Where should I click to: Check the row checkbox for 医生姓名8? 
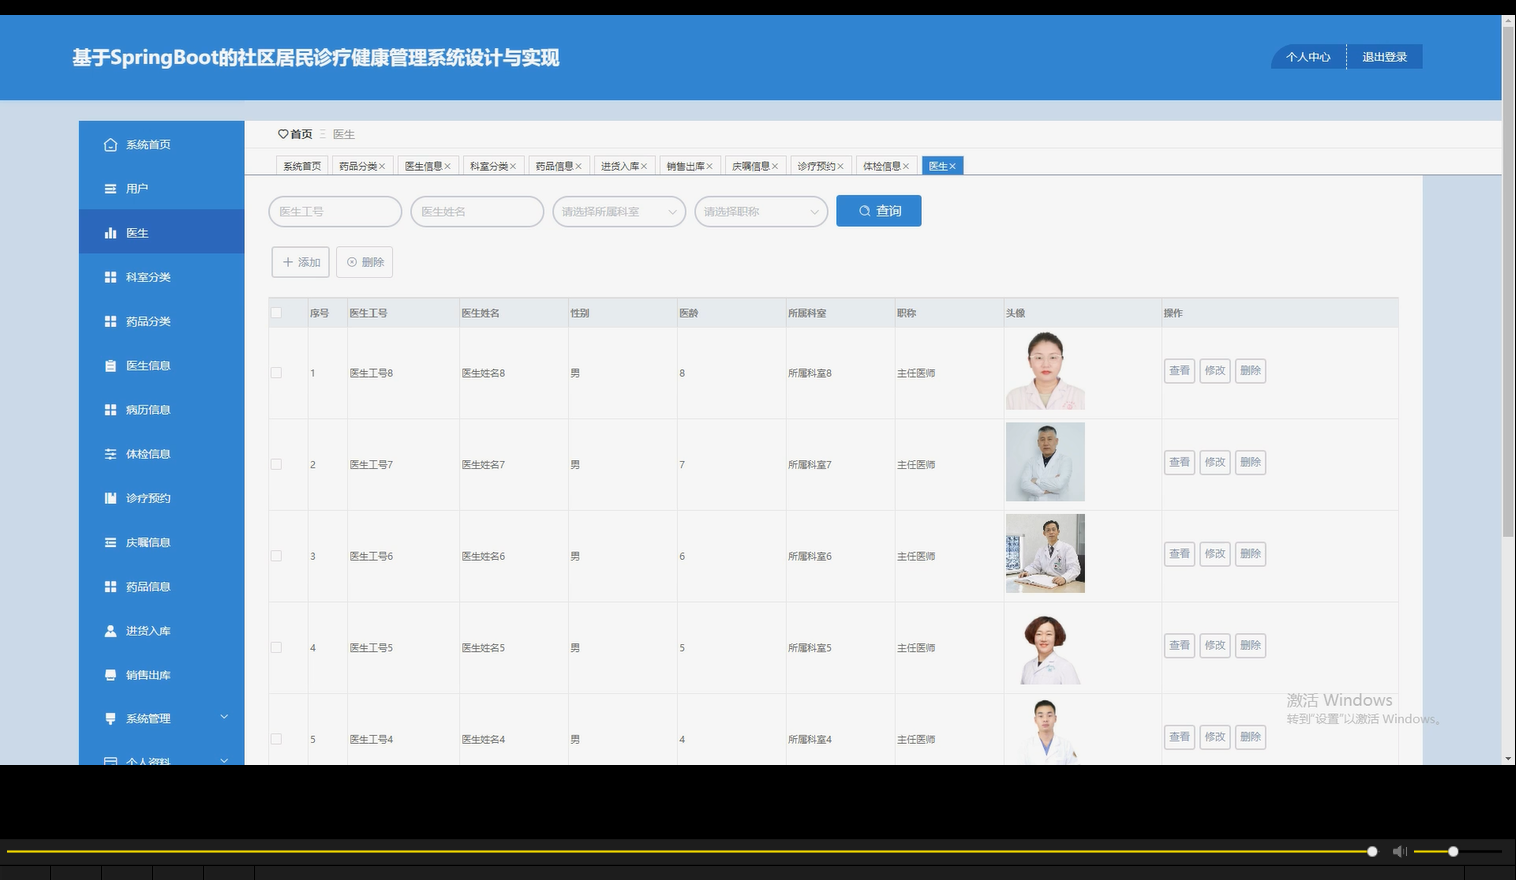point(276,372)
